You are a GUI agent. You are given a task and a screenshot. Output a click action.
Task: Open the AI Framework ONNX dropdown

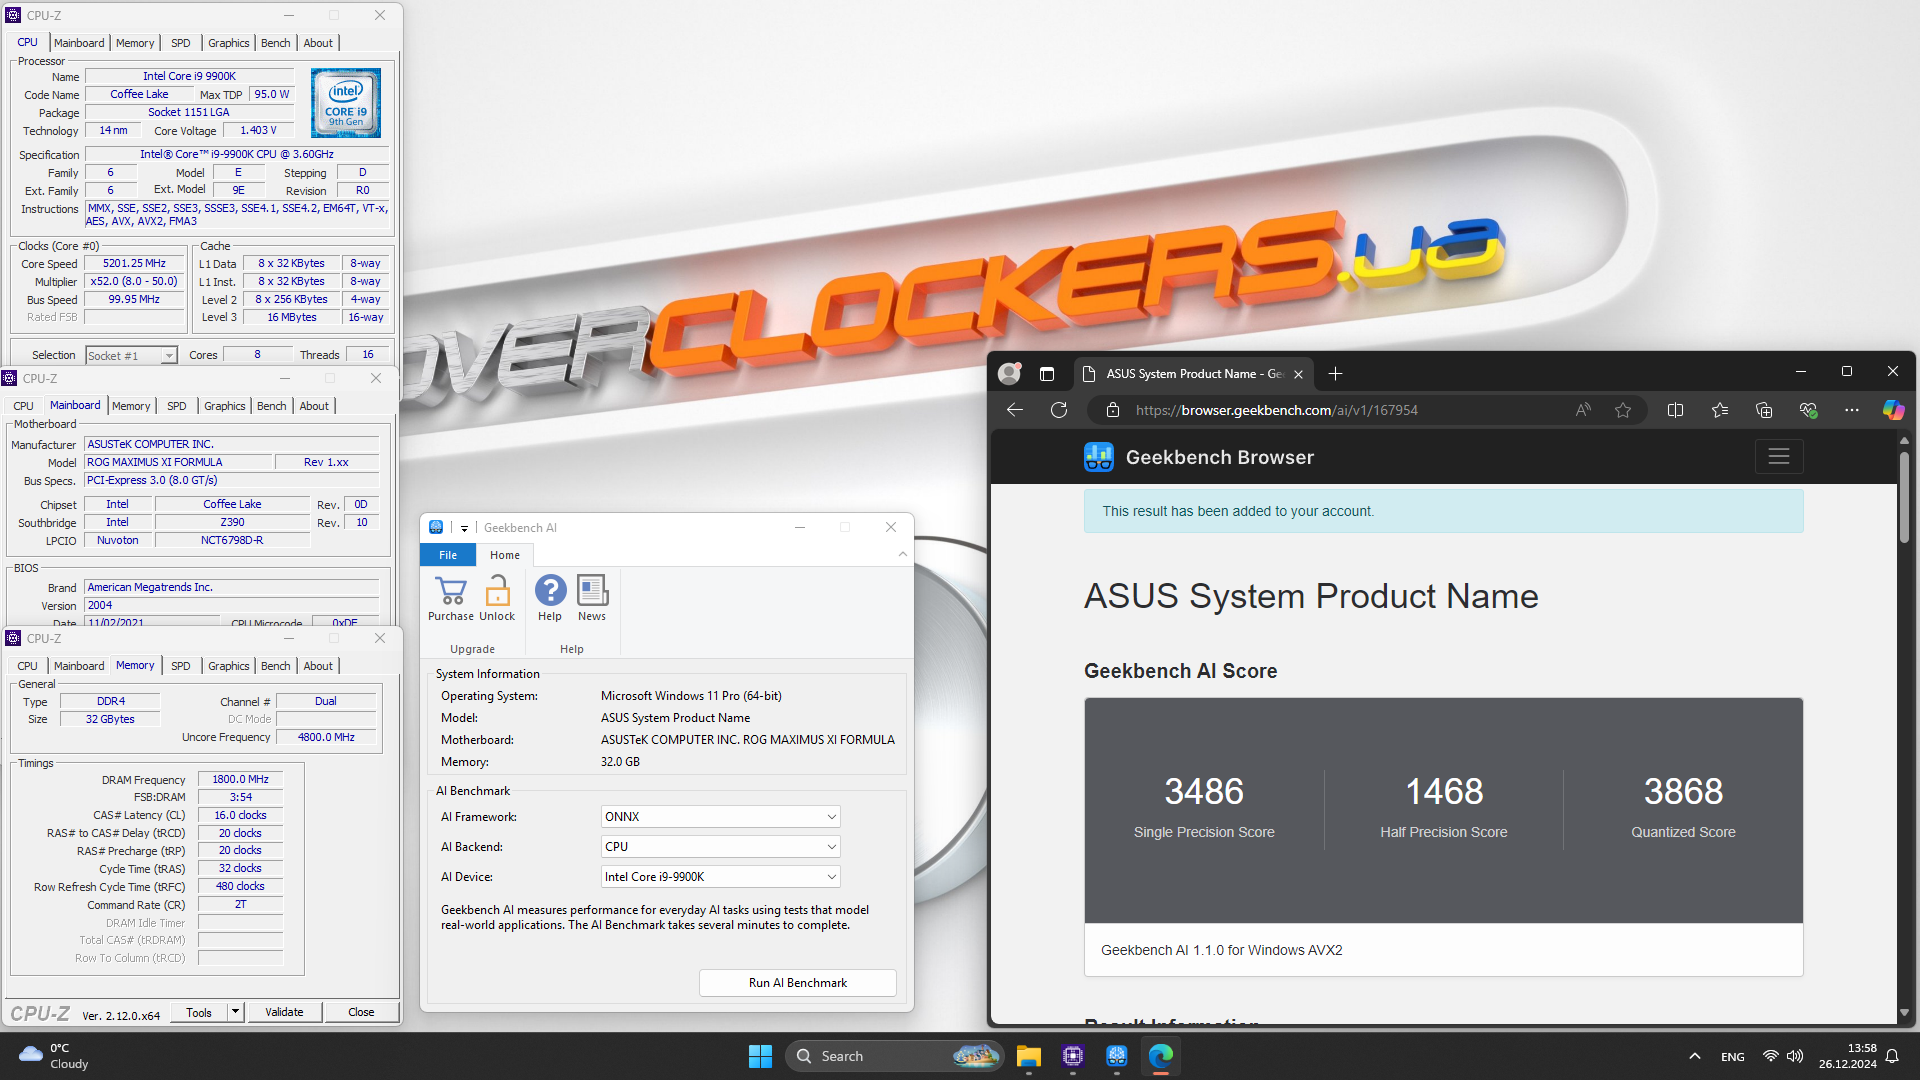(720, 817)
